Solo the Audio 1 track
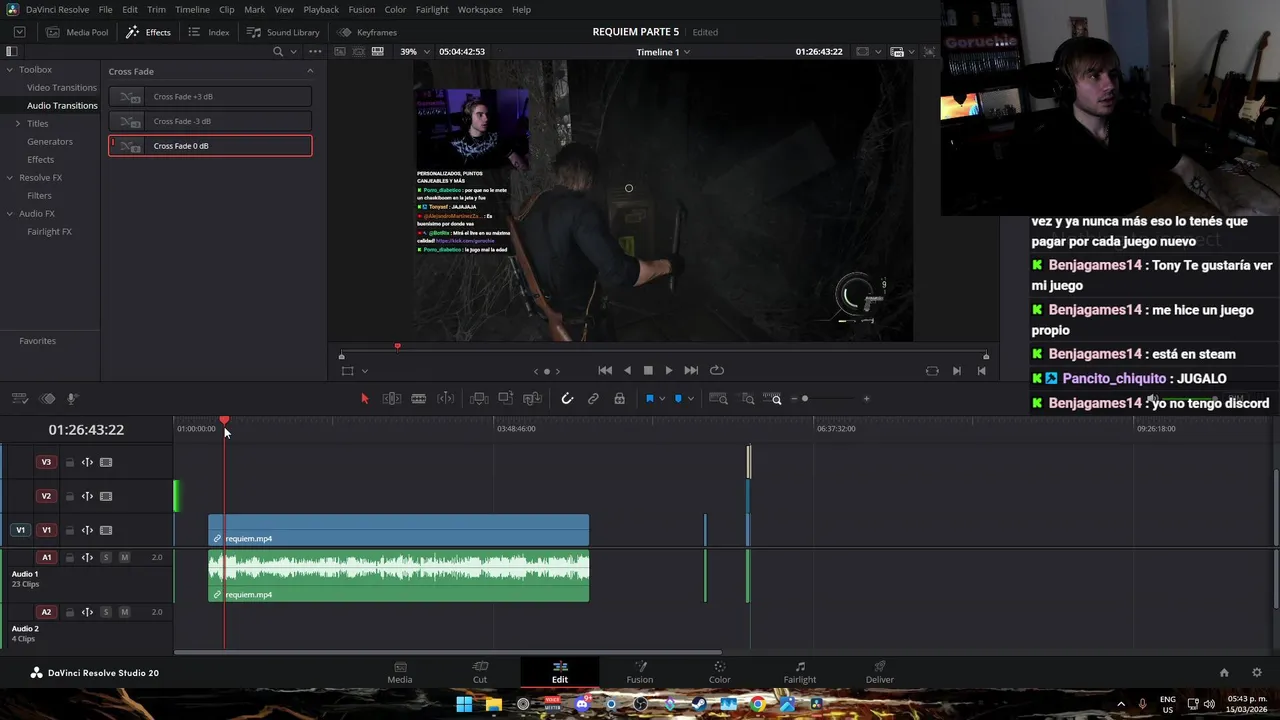1280x720 pixels. click(106, 557)
